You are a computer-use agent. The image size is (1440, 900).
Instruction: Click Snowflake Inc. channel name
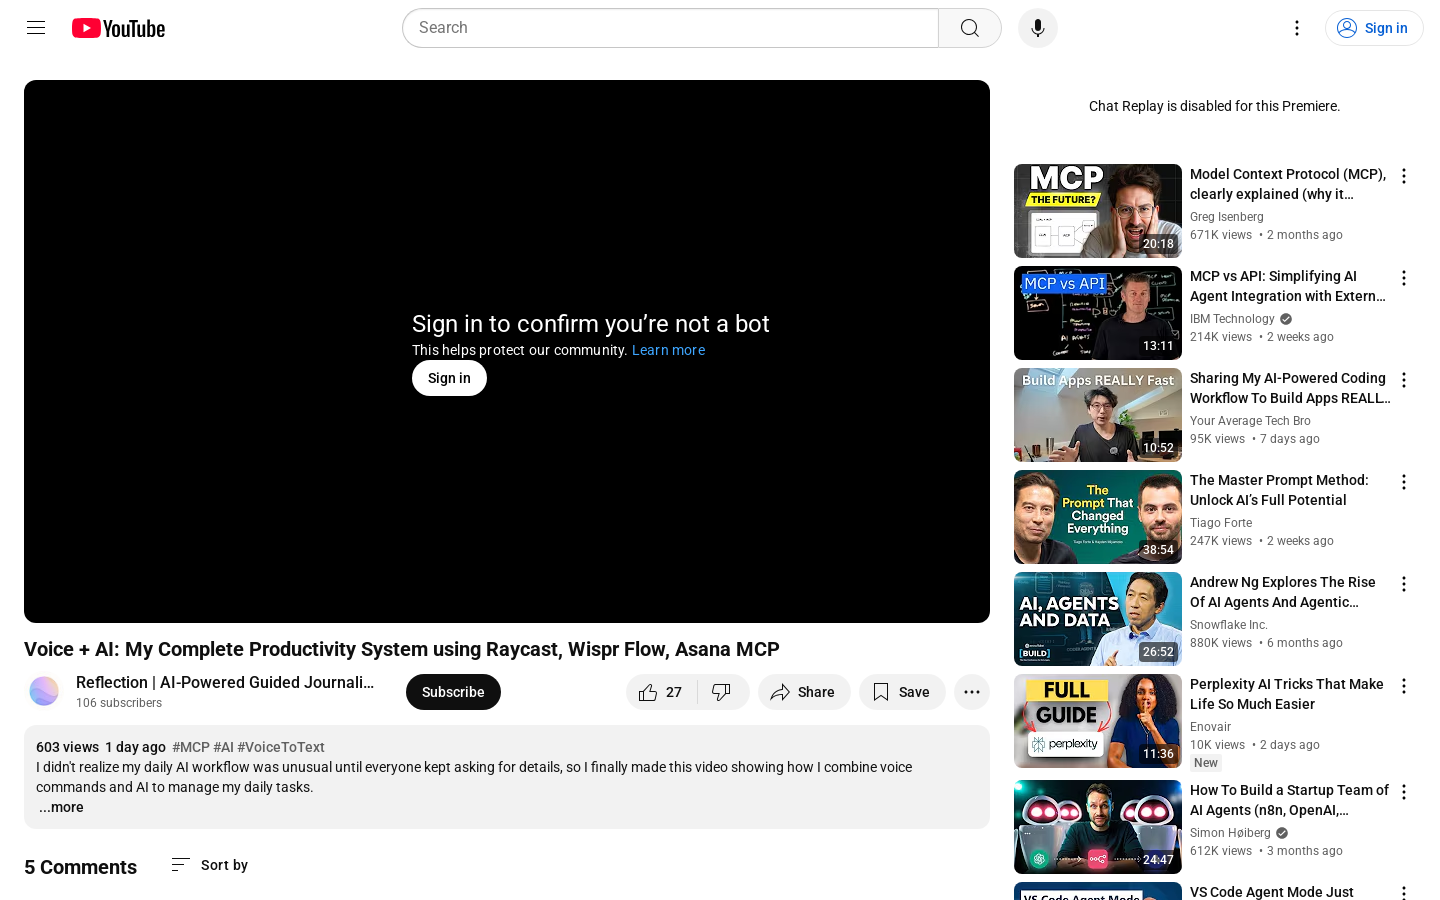(x=1229, y=625)
